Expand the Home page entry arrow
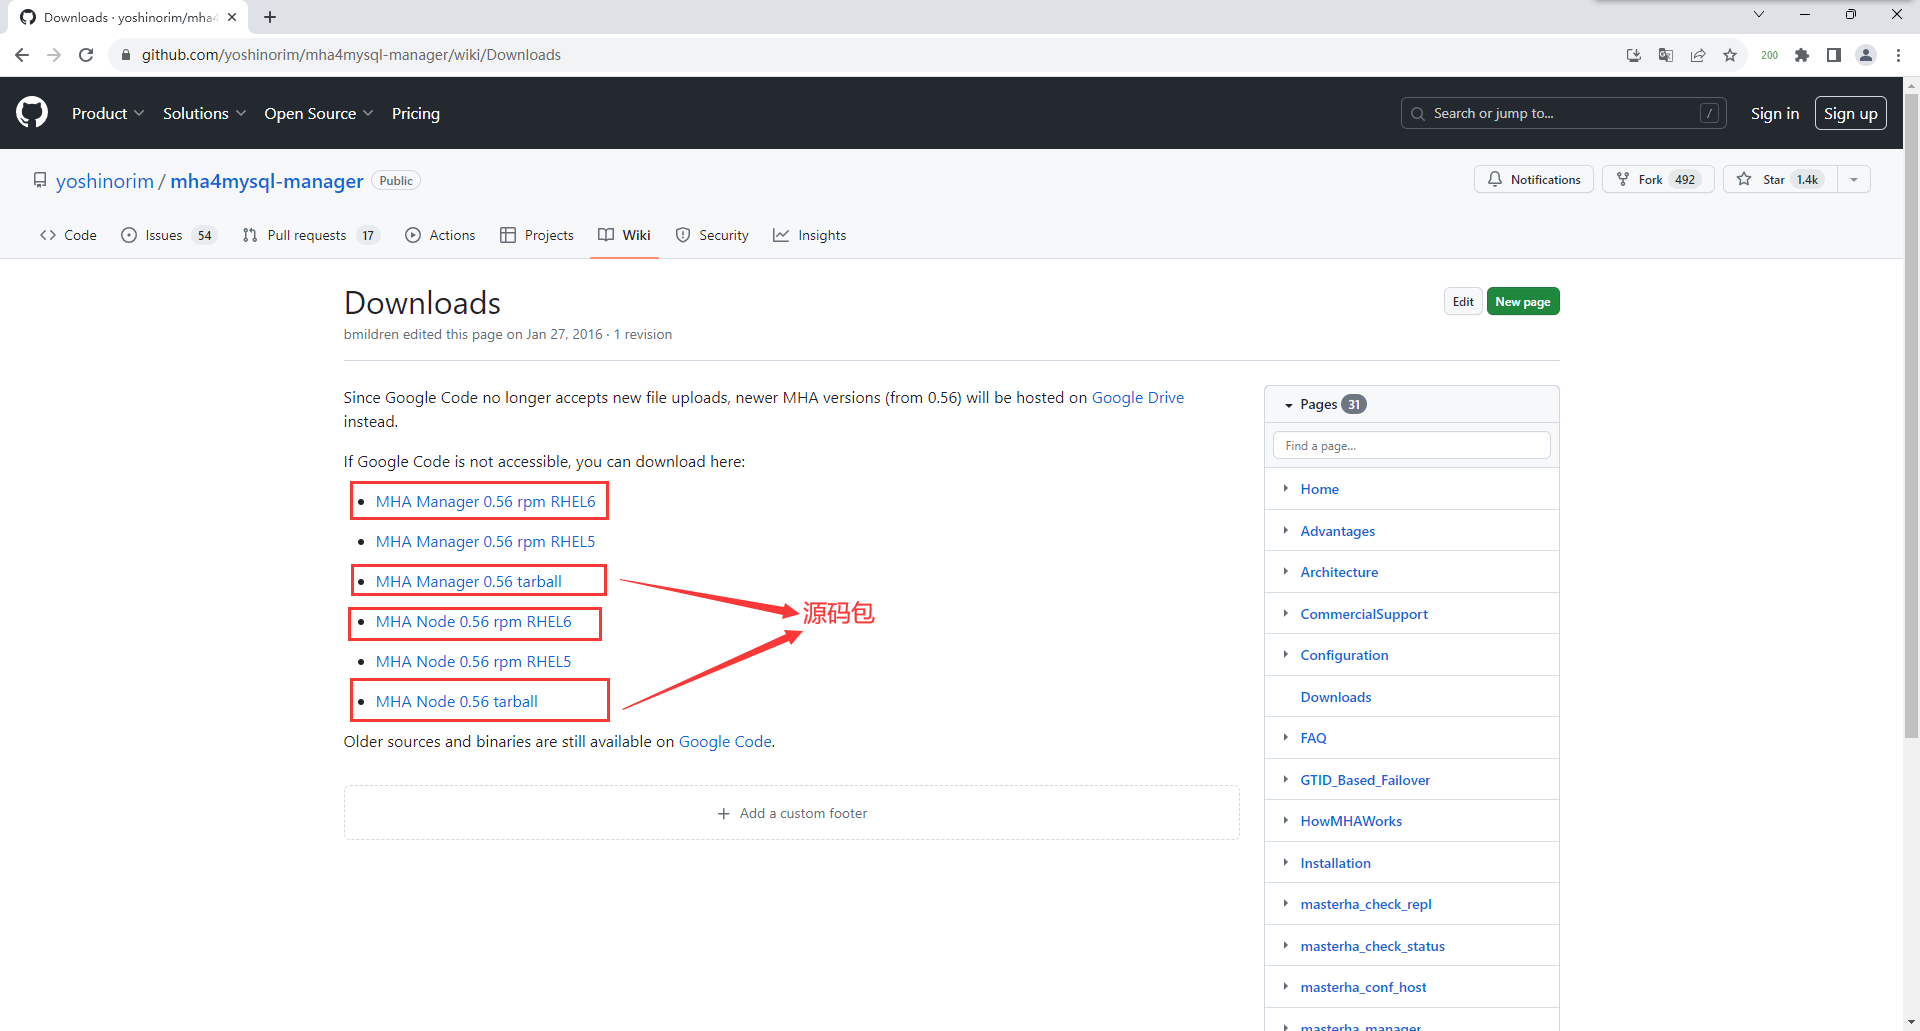Image resolution: width=1920 pixels, height=1031 pixels. click(x=1286, y=488)
